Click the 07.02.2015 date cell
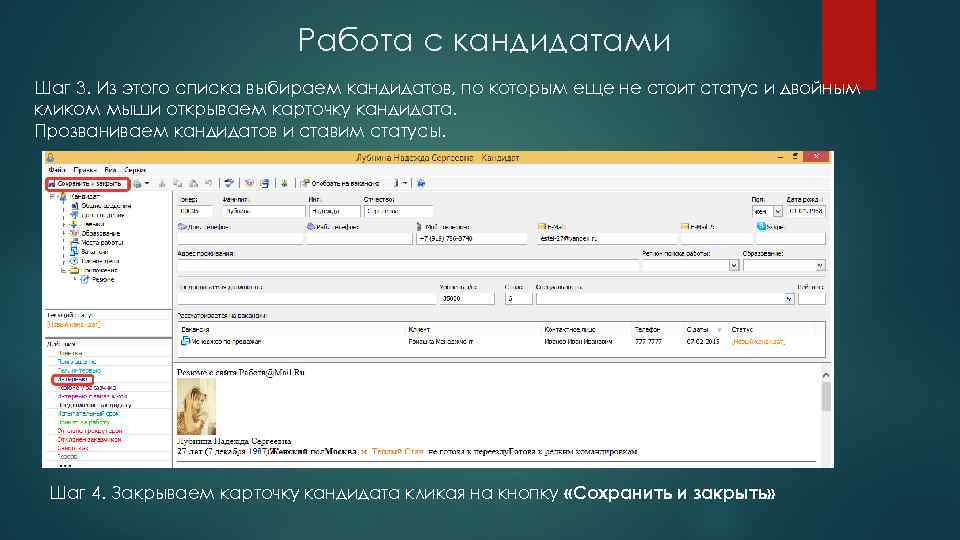Image resolution: width=960 pixels, height=540 pixels. click(x=702, y=342)
